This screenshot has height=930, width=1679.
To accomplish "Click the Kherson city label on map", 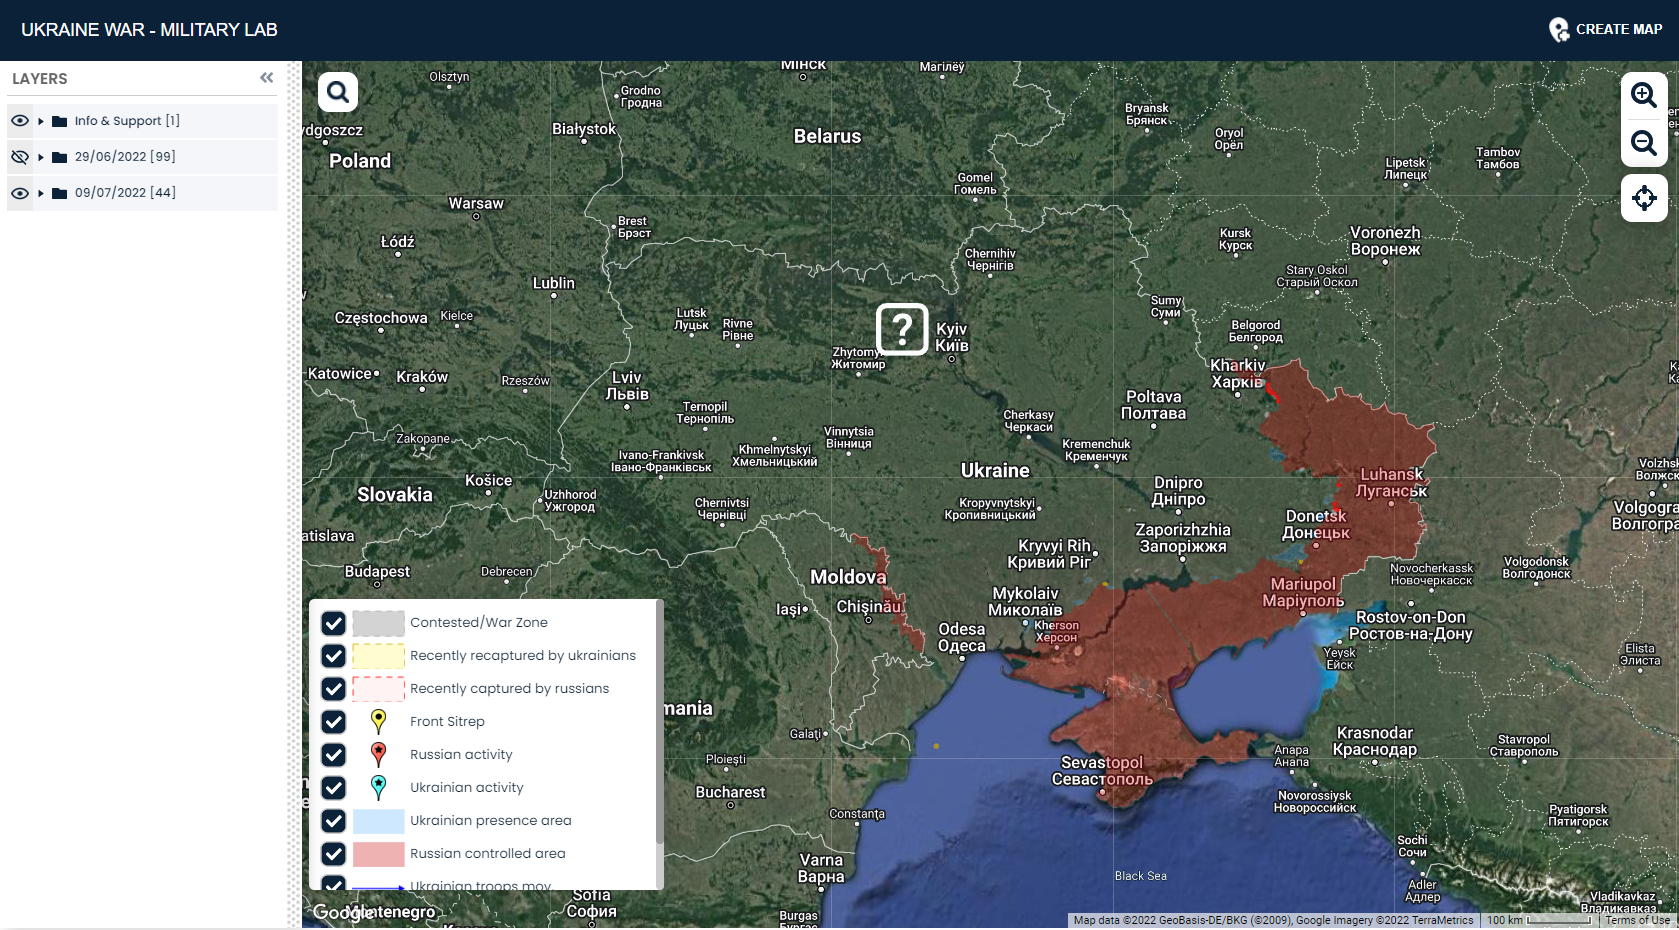I will tap(1056, 631).
